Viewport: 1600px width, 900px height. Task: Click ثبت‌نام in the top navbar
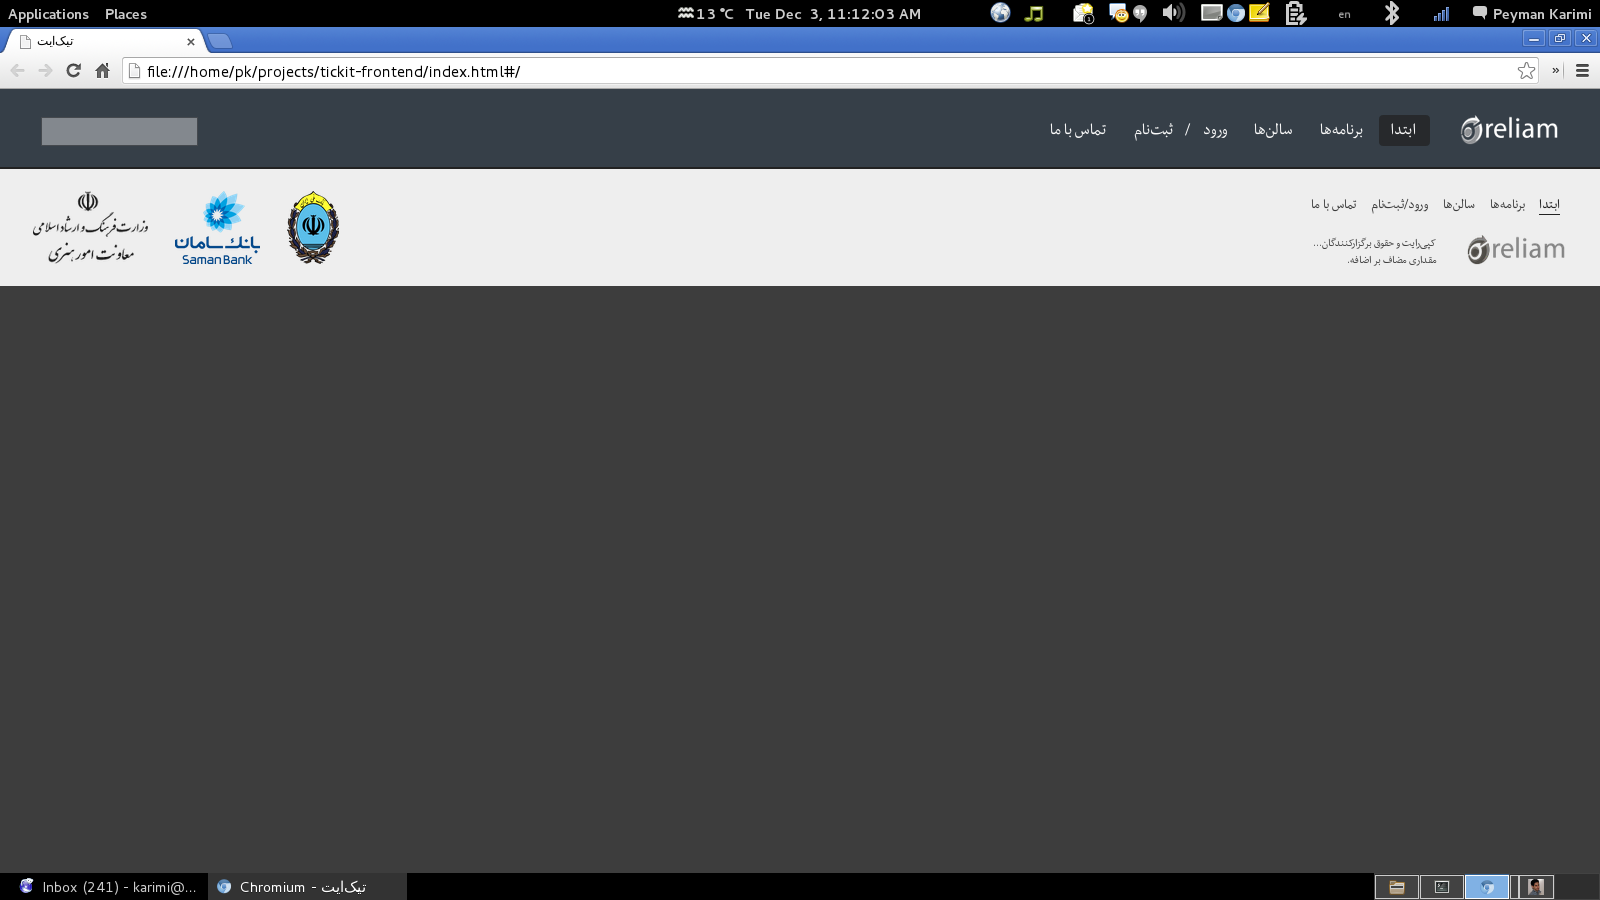1153,130
